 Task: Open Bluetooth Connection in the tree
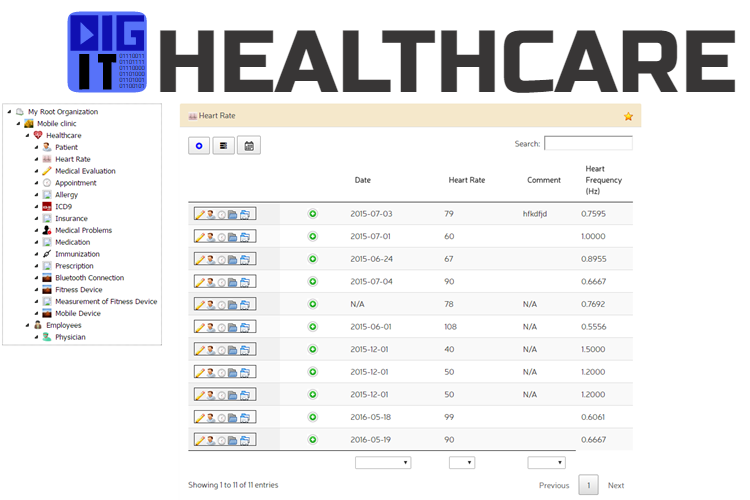(x=89, y=278)
